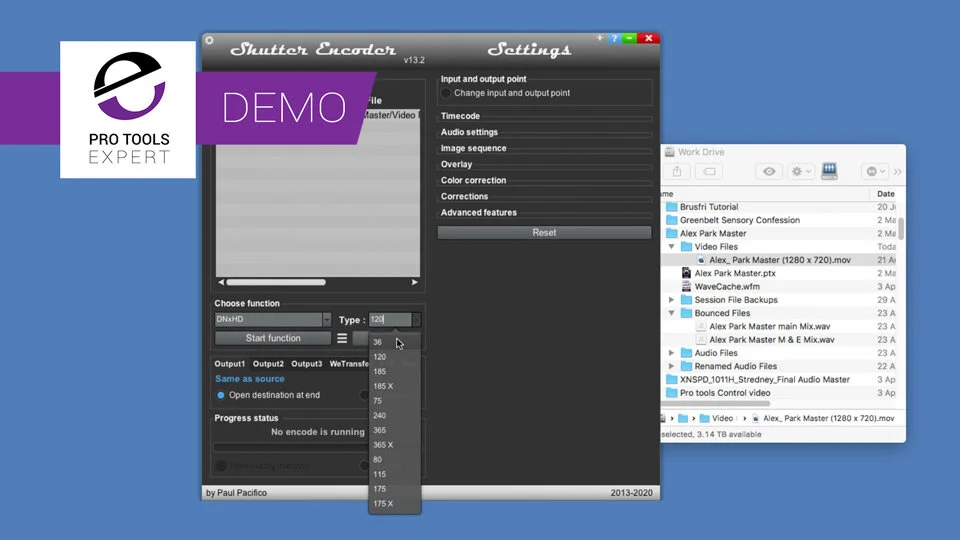Open Shutter Encoder settings gear icon
The image size is (960, 540).
pos(209,40)
